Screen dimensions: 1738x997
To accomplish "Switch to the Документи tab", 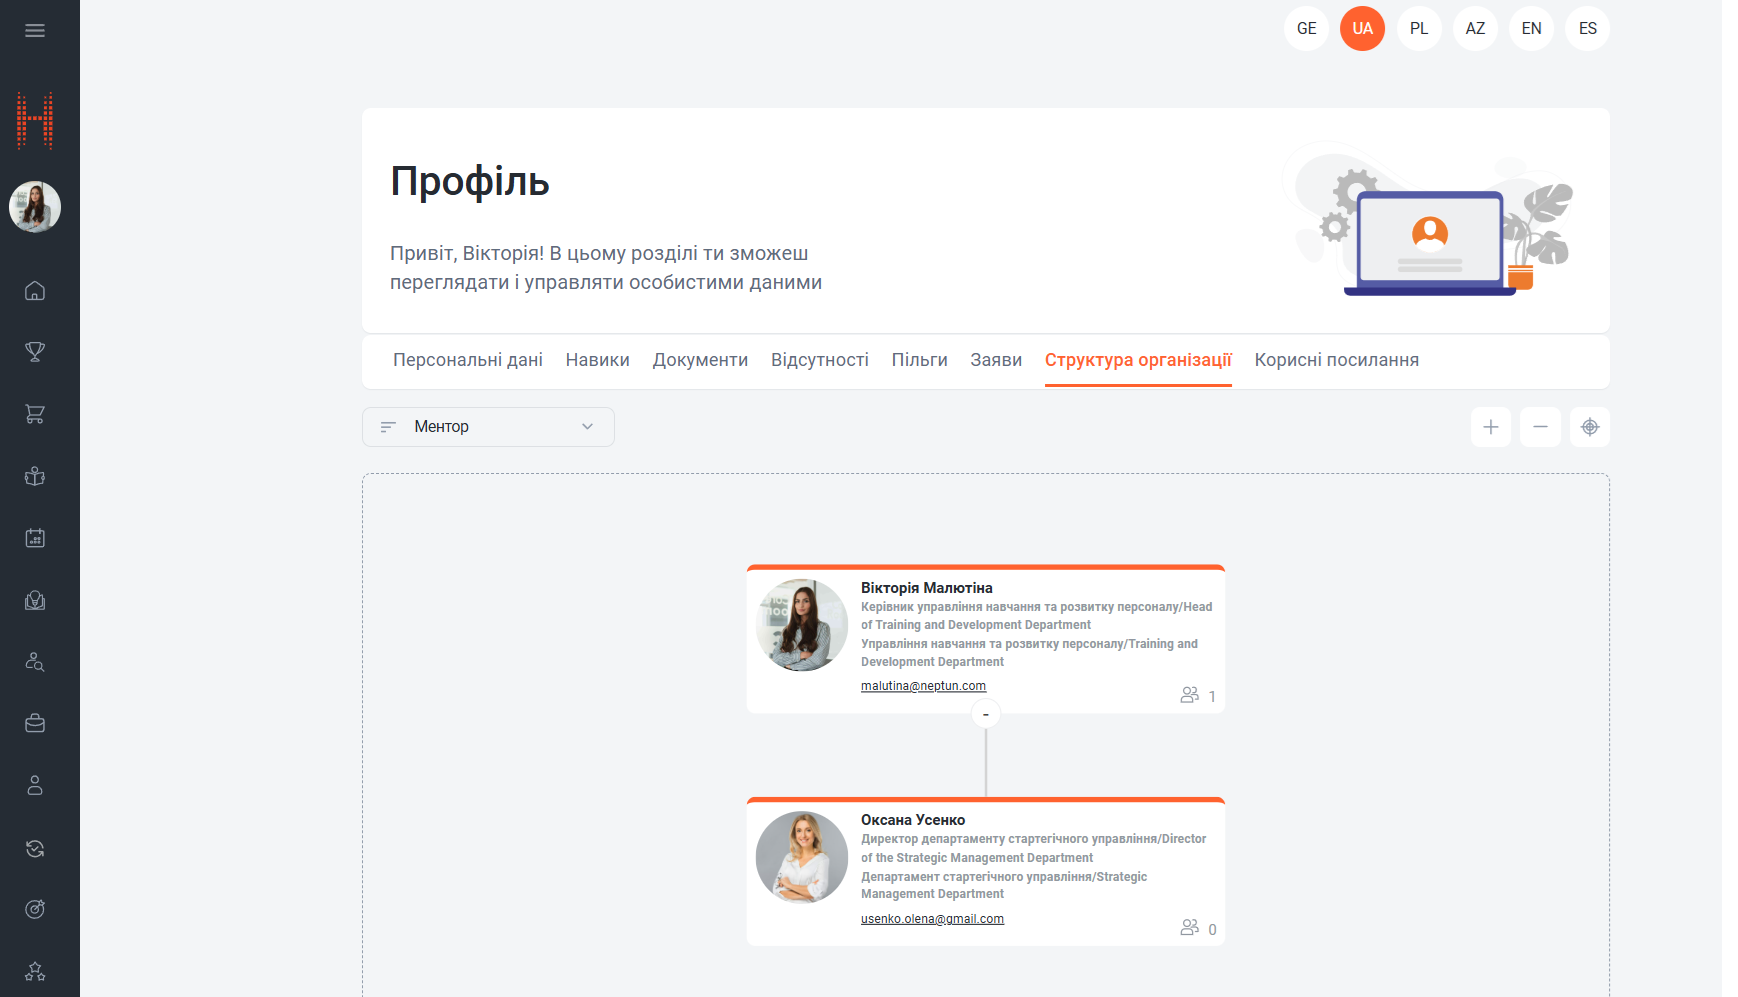I will tap(700, 360).
